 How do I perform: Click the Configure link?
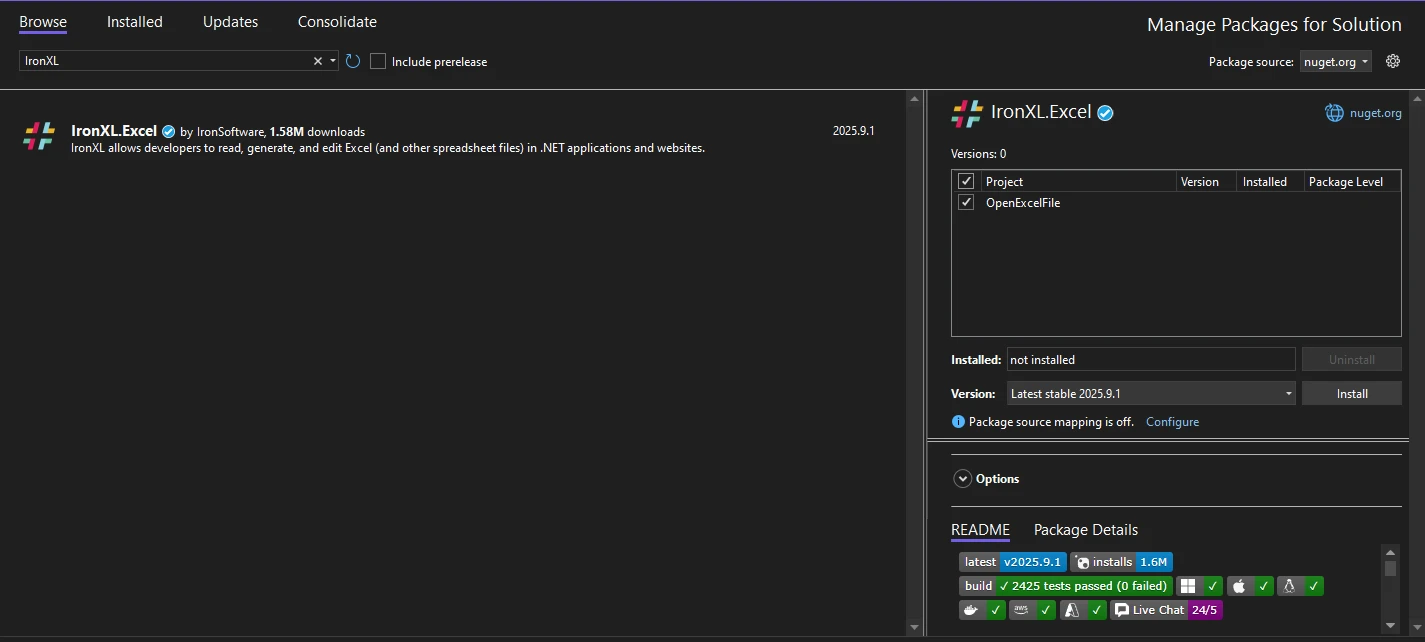1172,422
